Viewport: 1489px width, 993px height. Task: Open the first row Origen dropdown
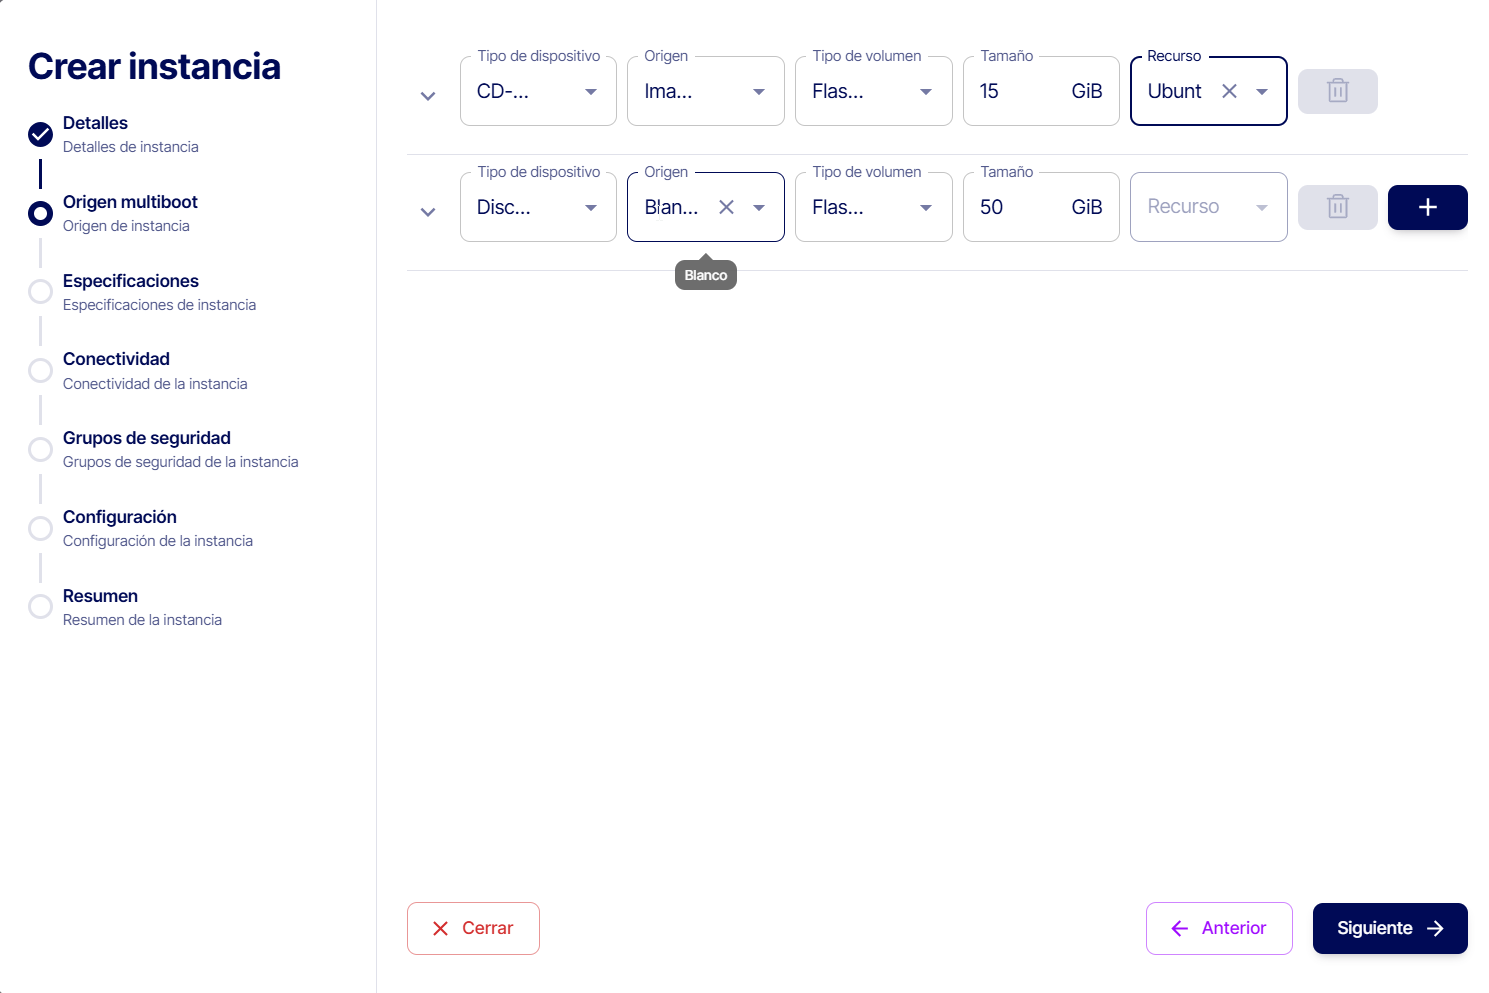[x=758, y=91]
